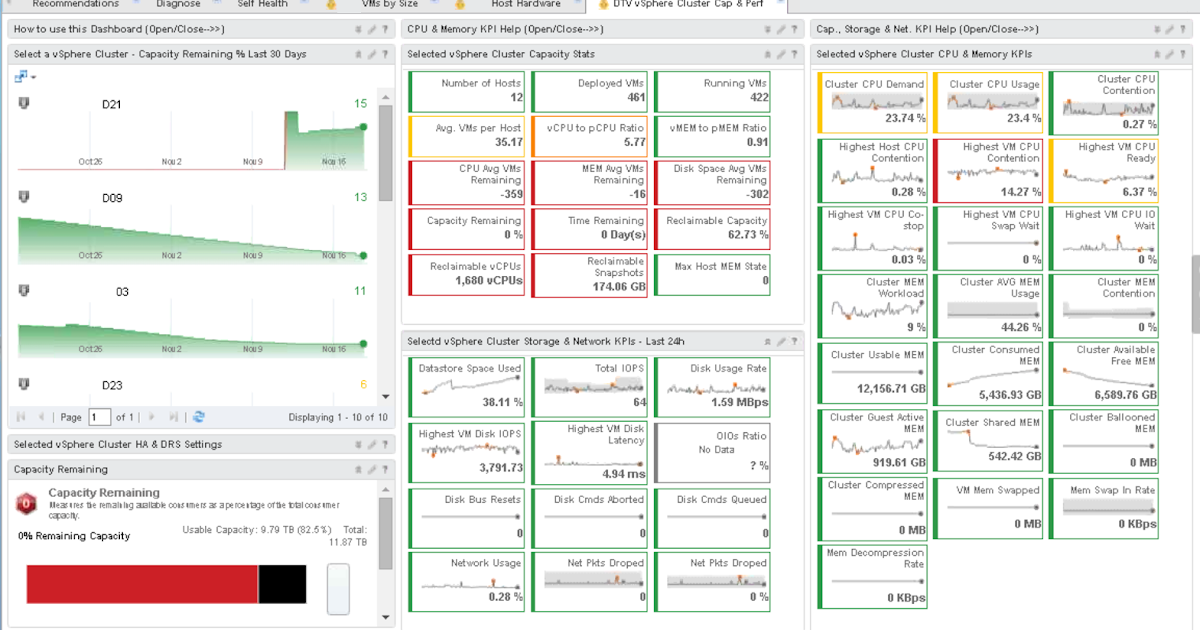Screen dimensions: 1200x630
Task: Expand the How to use this Dashboard section
Action: [118, 29]
